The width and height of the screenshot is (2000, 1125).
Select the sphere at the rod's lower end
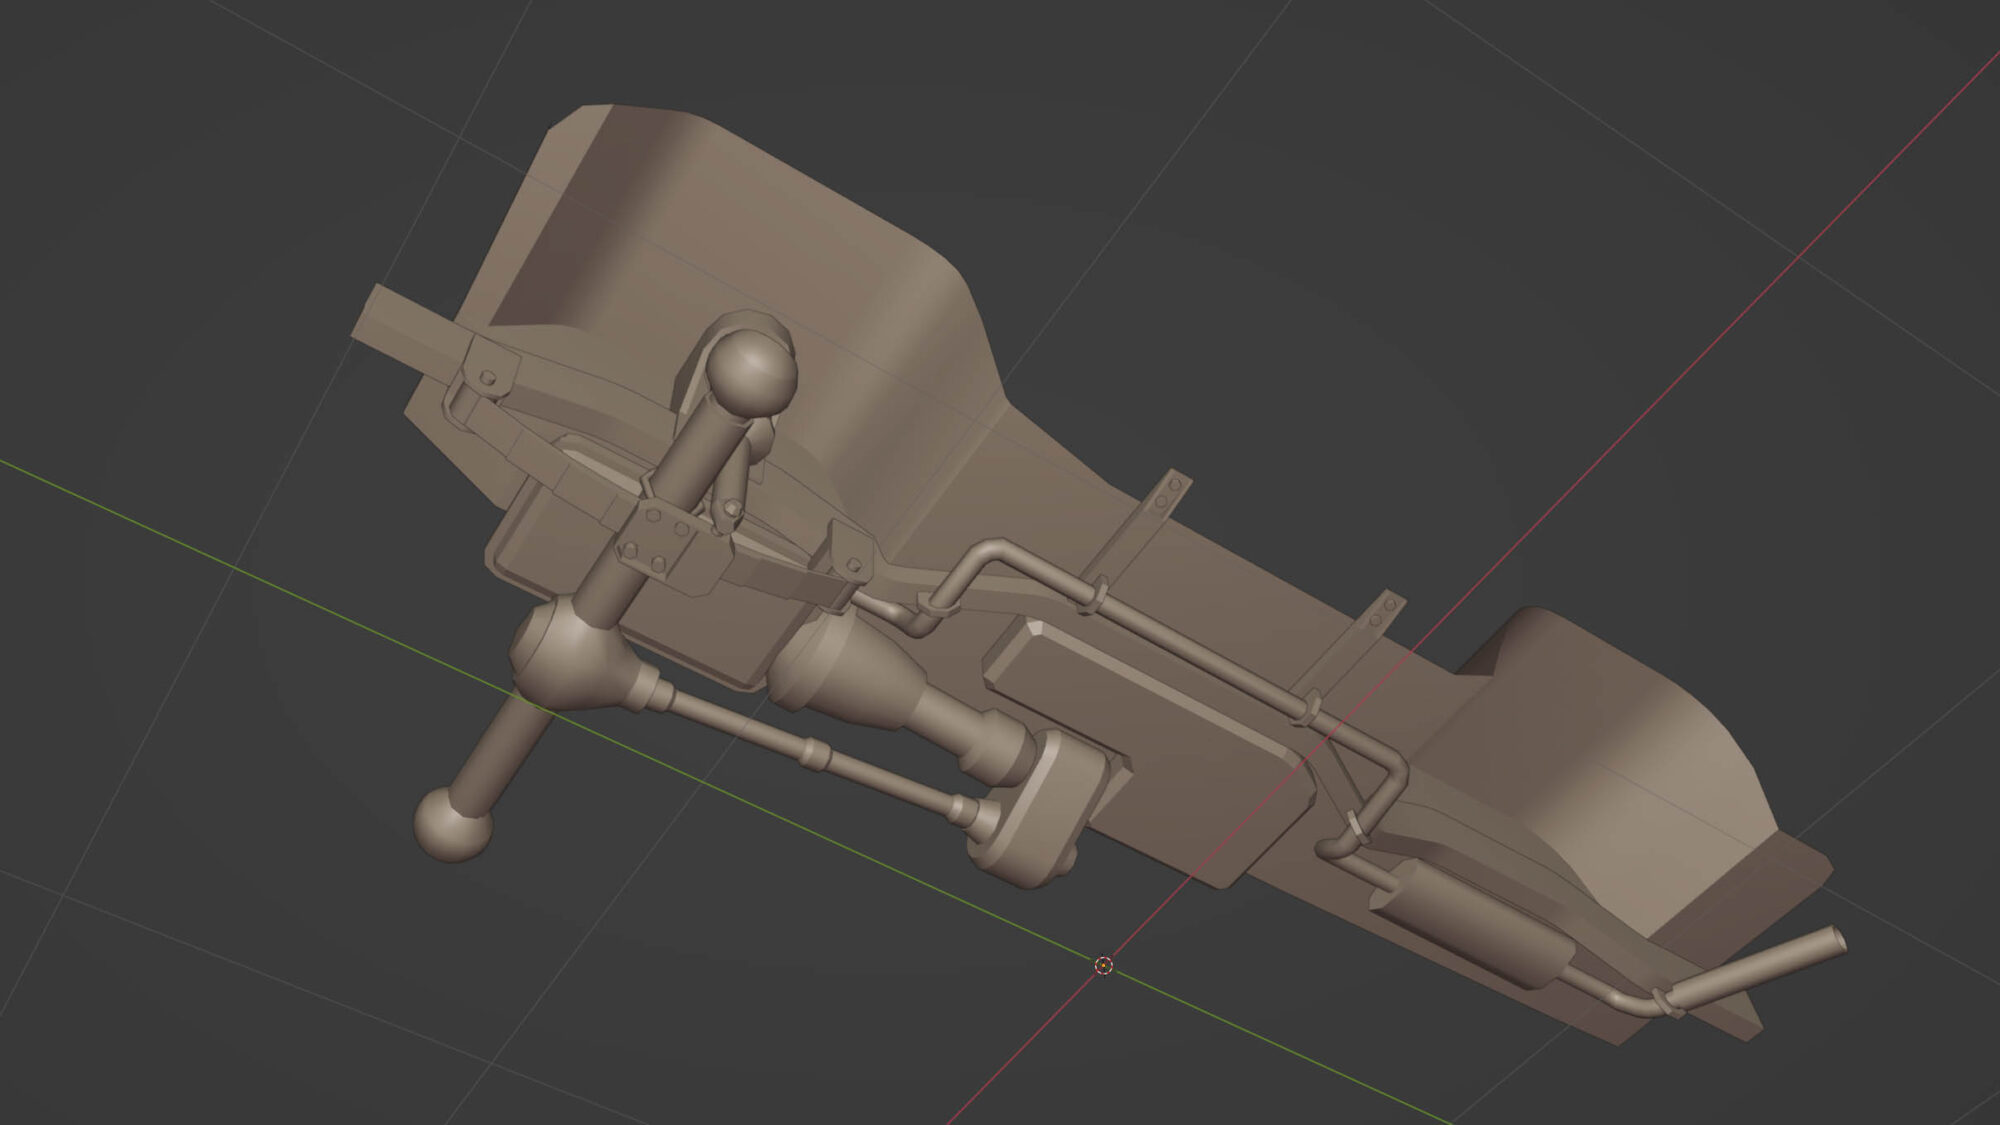click(452, 823)
